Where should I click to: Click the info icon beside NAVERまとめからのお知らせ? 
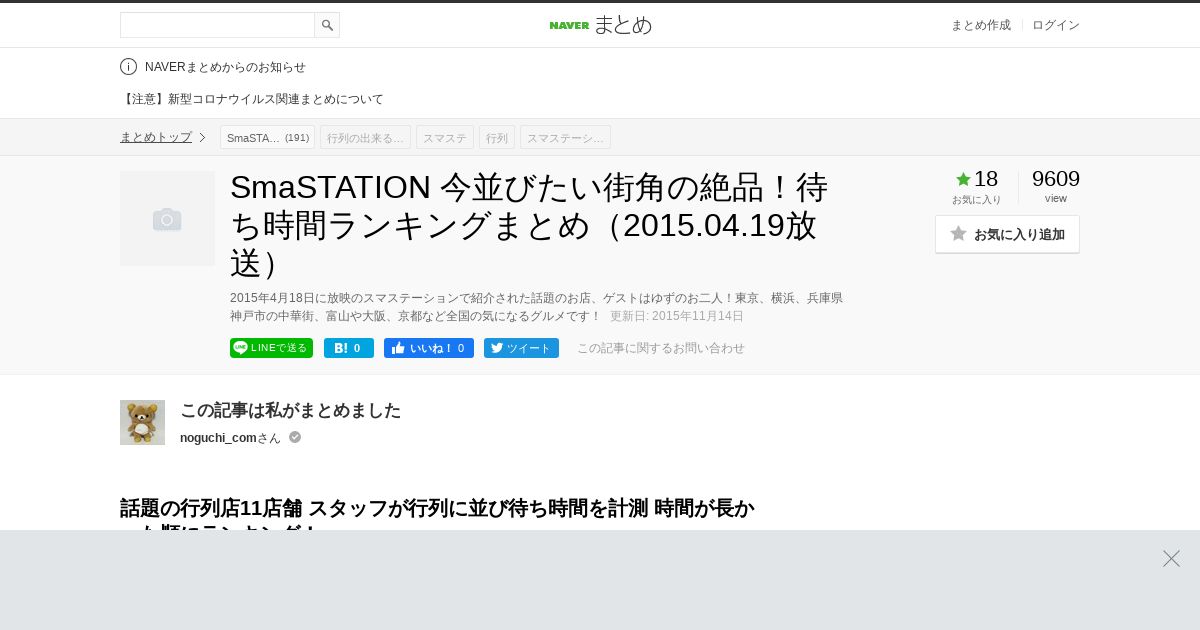pos(128,67)
